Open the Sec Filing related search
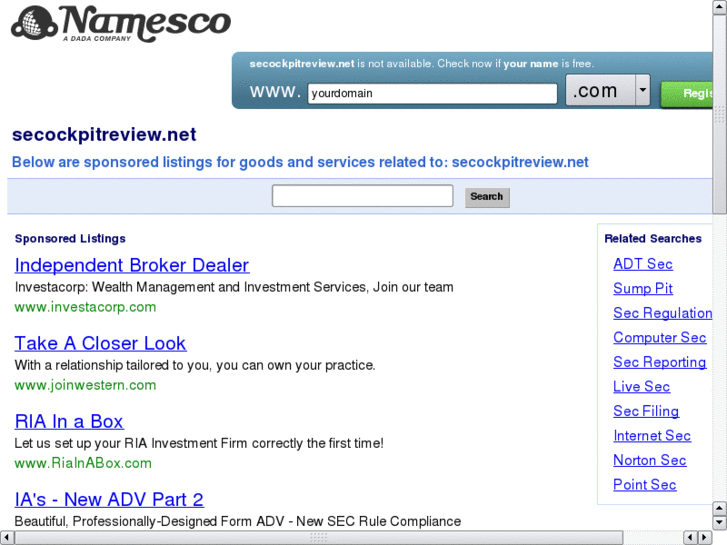The height and width of the screenshot is (545, 727). pyautogui.click(x=646, y=411)
